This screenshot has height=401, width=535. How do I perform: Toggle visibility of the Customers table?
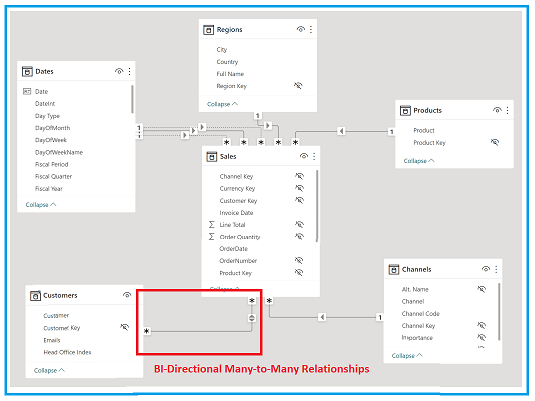click(127, 295)
